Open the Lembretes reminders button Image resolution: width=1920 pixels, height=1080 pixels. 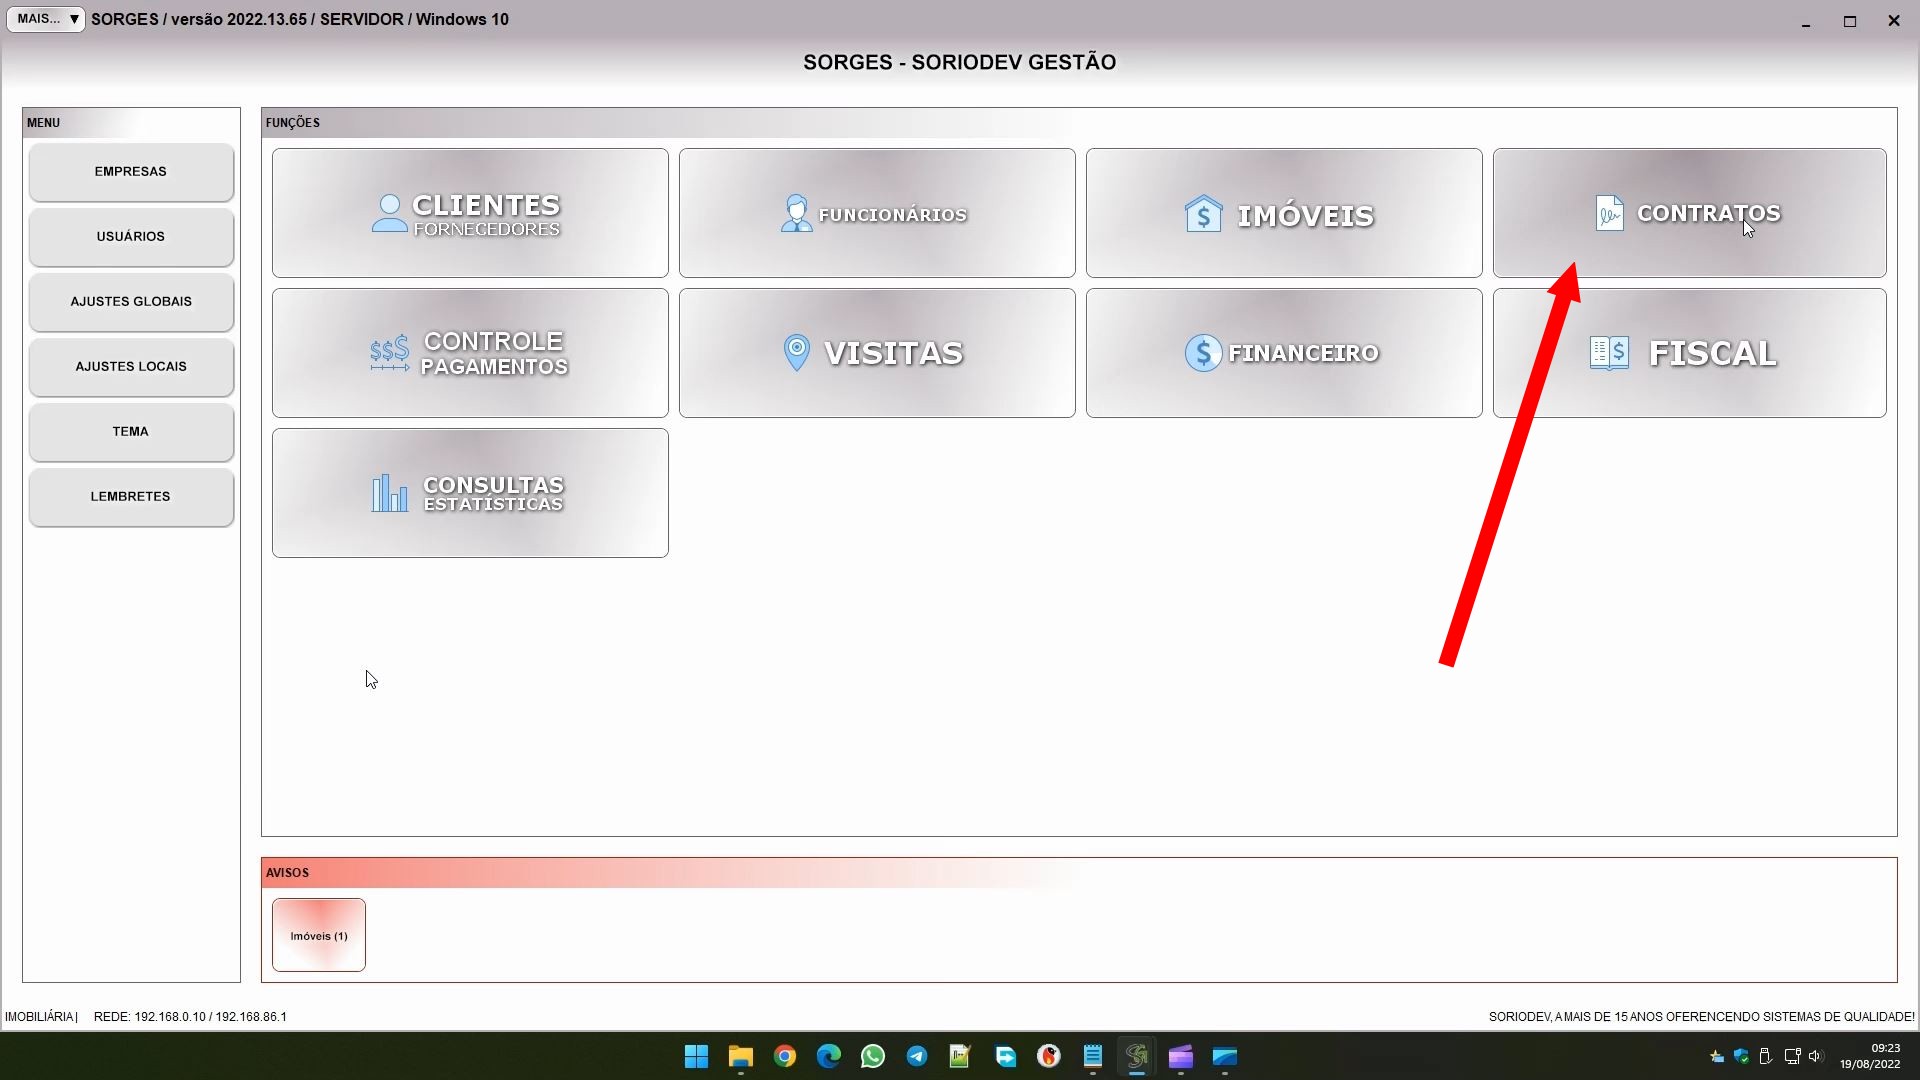click(131, 497)
